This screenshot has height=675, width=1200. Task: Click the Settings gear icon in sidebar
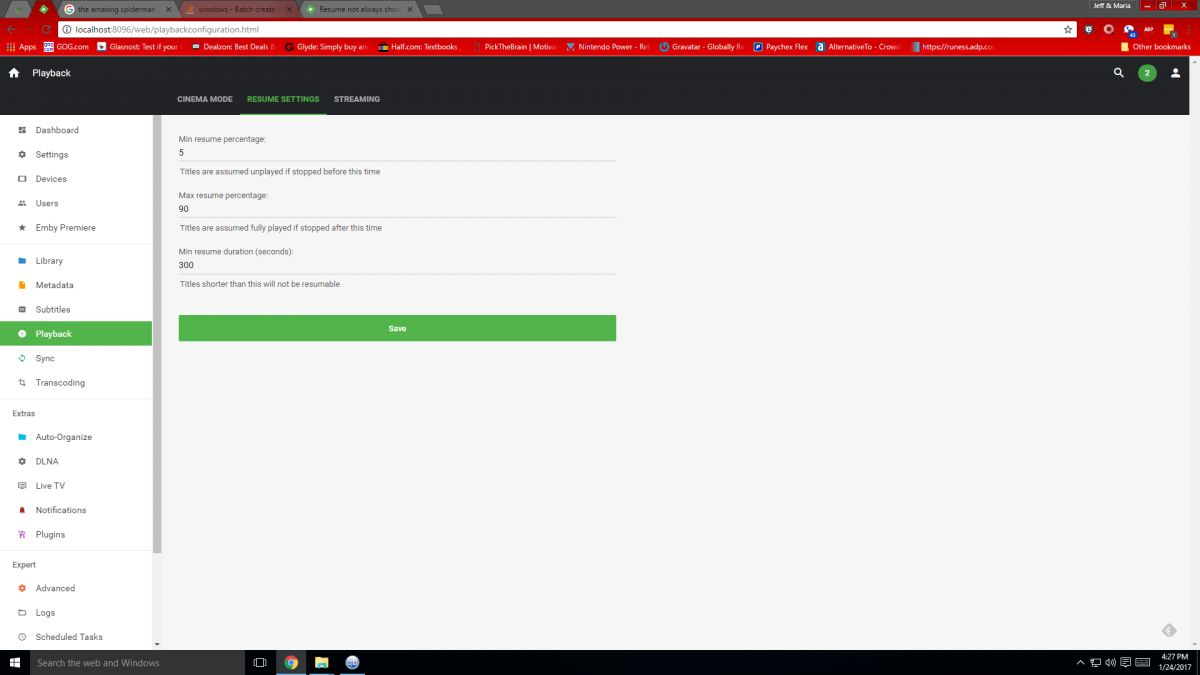(x=22, y=155)
